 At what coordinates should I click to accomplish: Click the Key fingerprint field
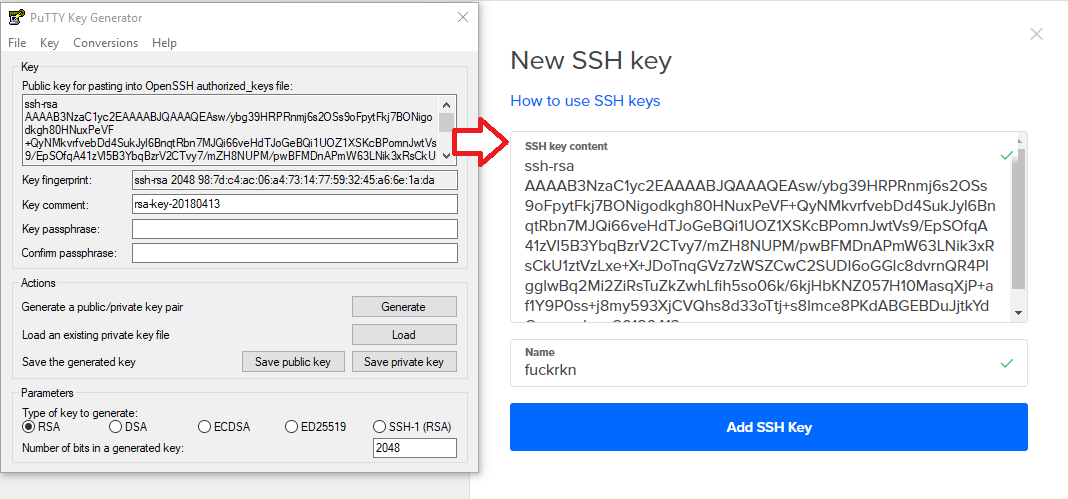294,180
